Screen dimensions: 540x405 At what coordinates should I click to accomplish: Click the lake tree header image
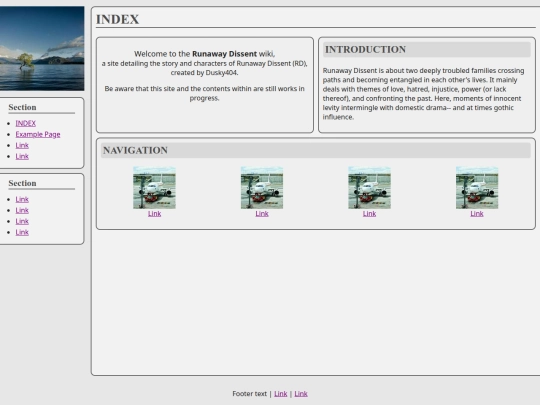(42, 49)
